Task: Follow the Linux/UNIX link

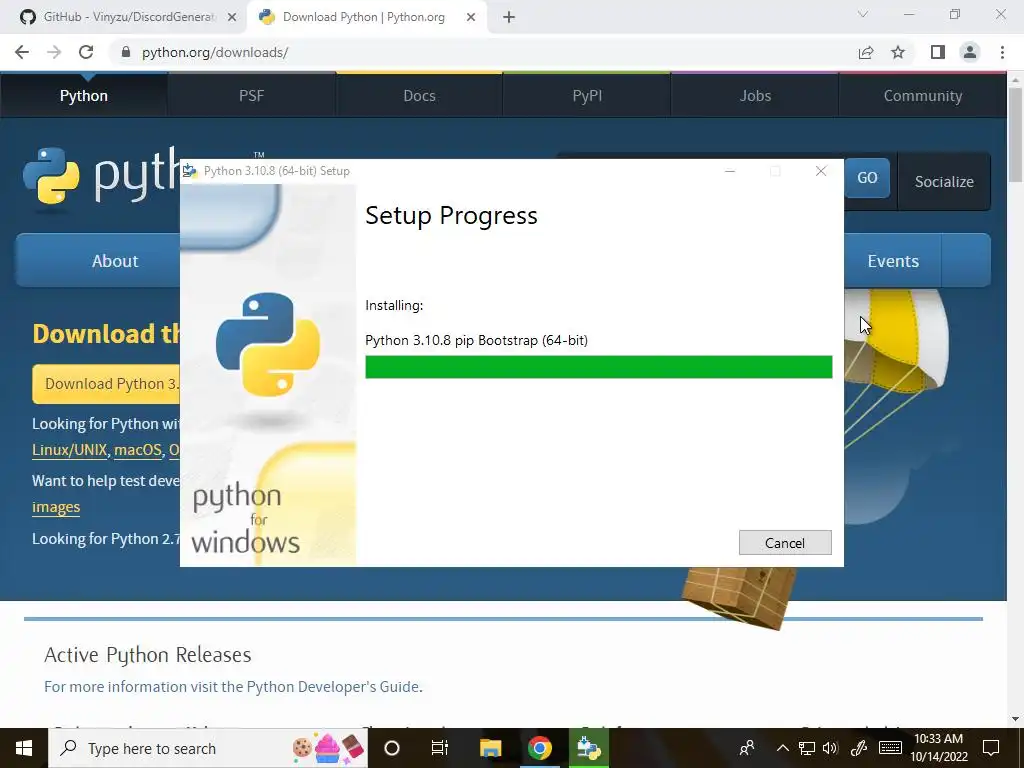Action: coord(69,450)
